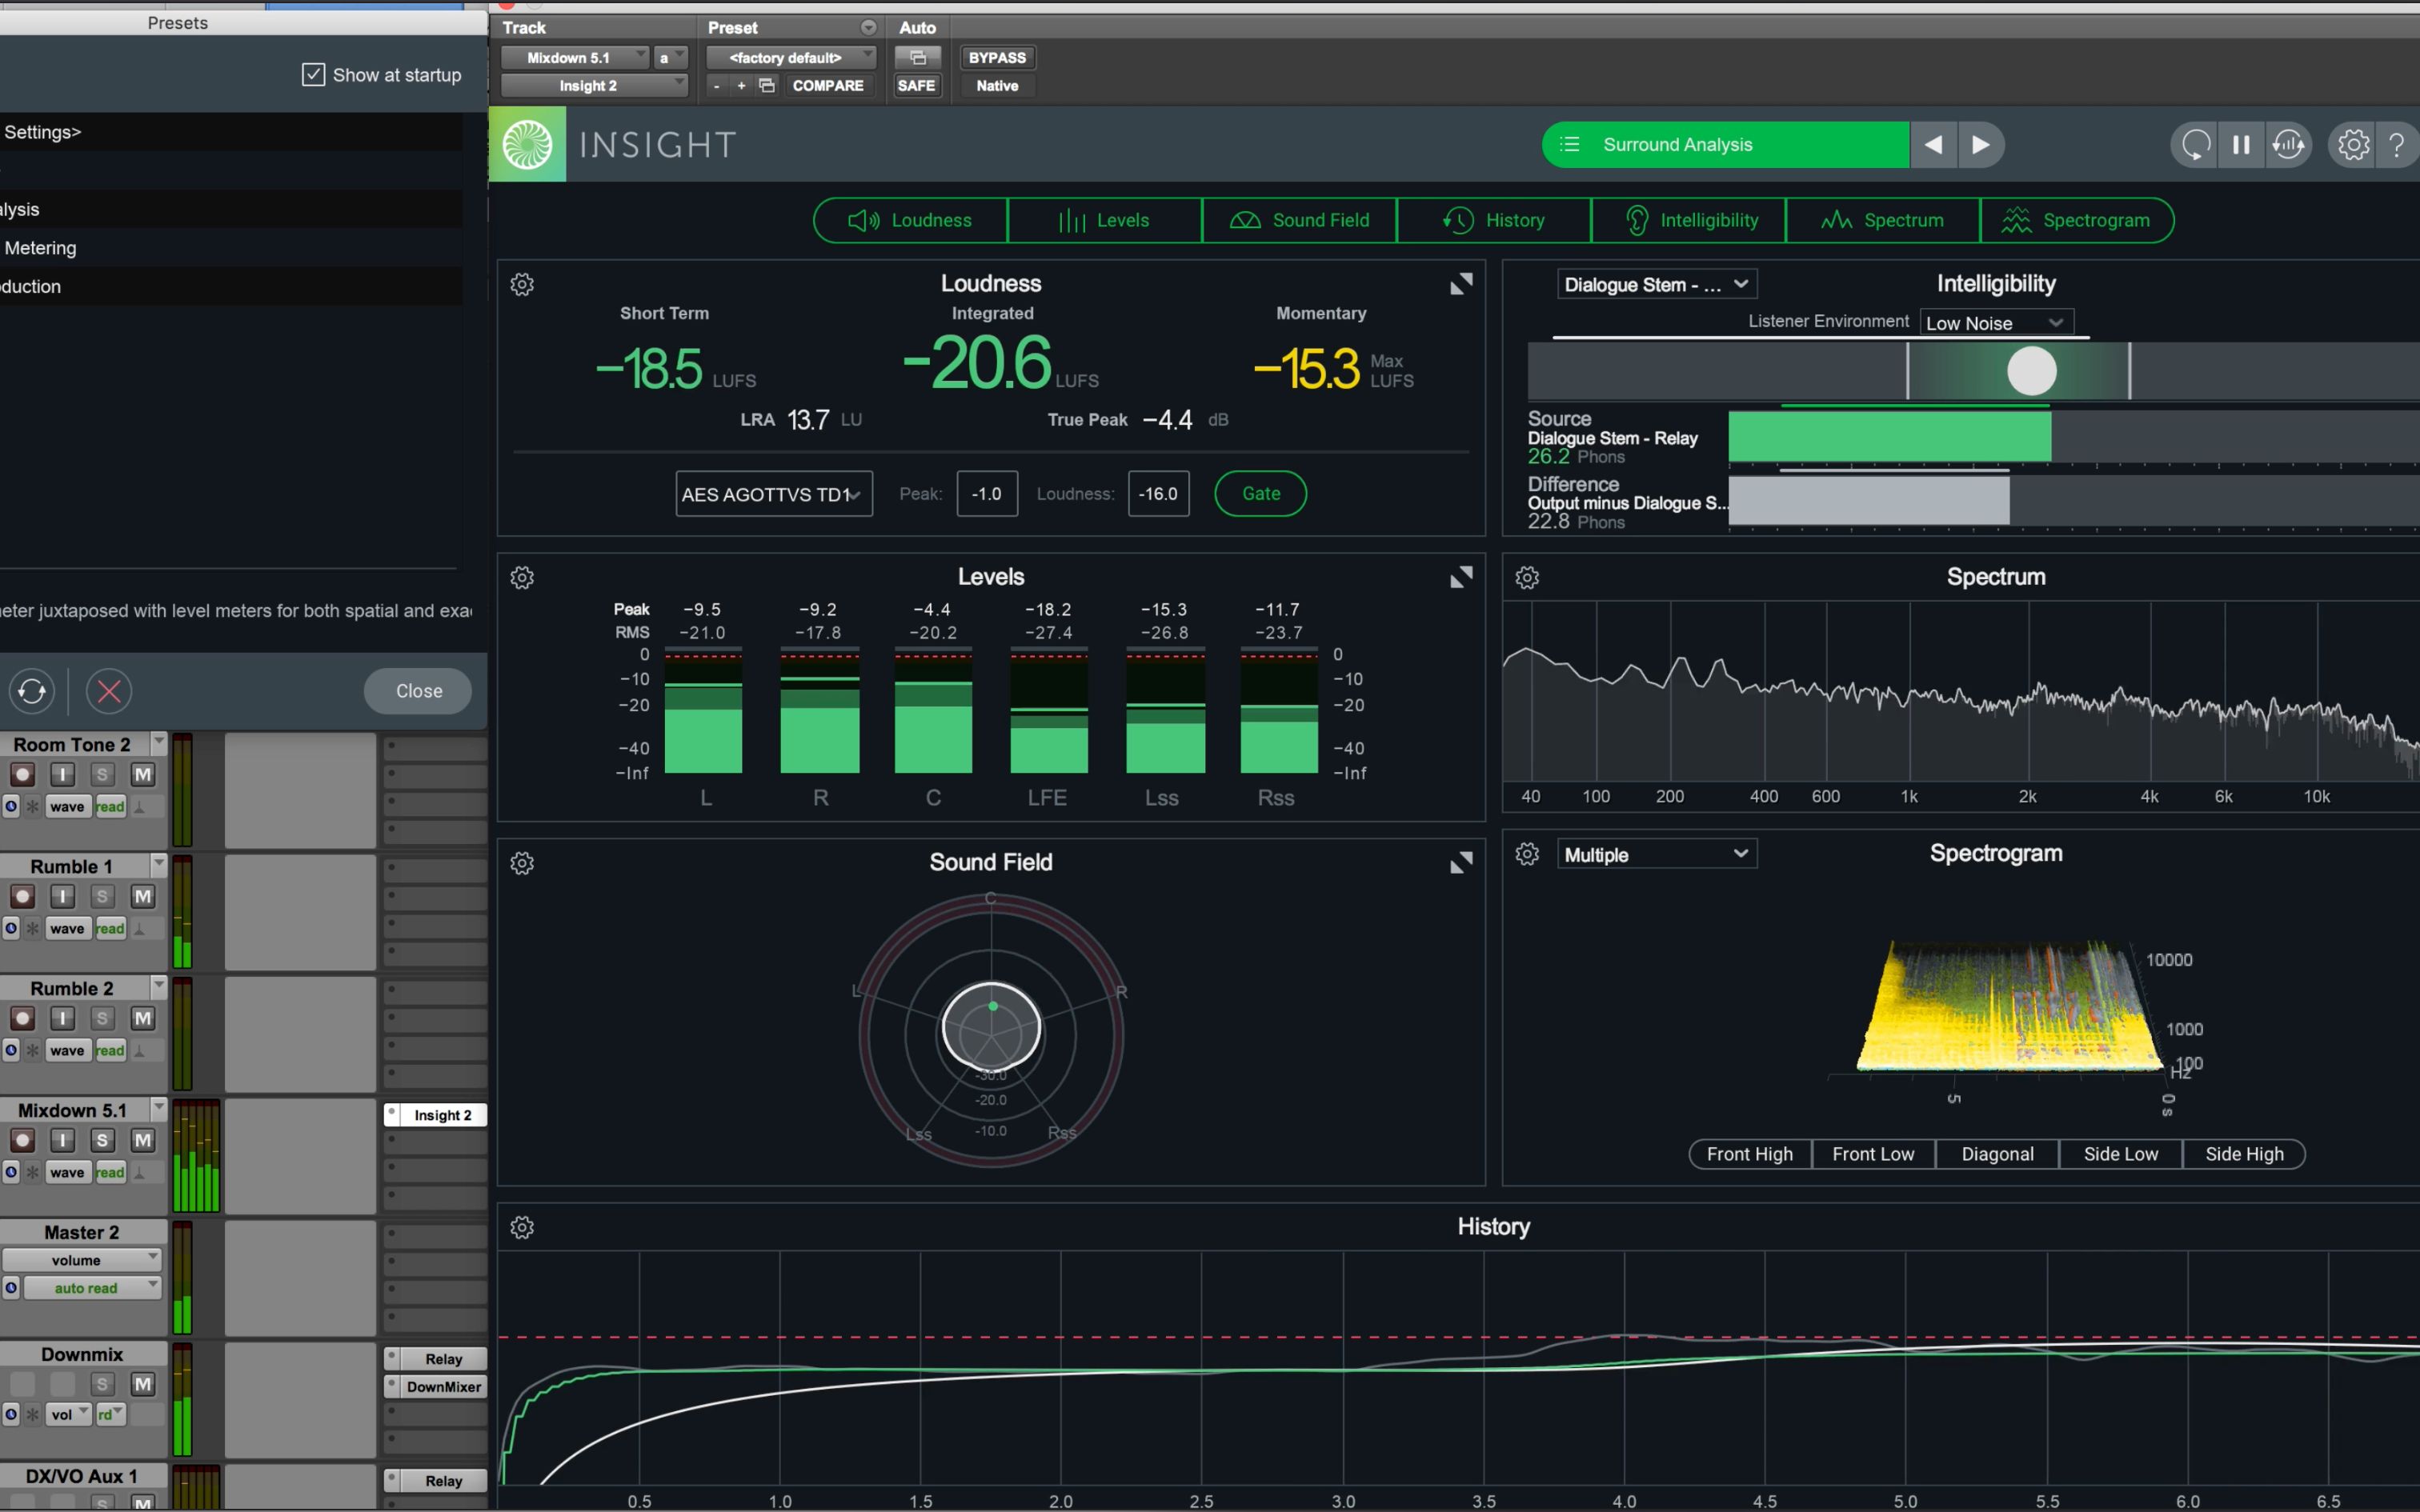The width and height of the screenshot is (2420, 1512).
Task: Click the preset plus button
Action: (x=741, y=86)
